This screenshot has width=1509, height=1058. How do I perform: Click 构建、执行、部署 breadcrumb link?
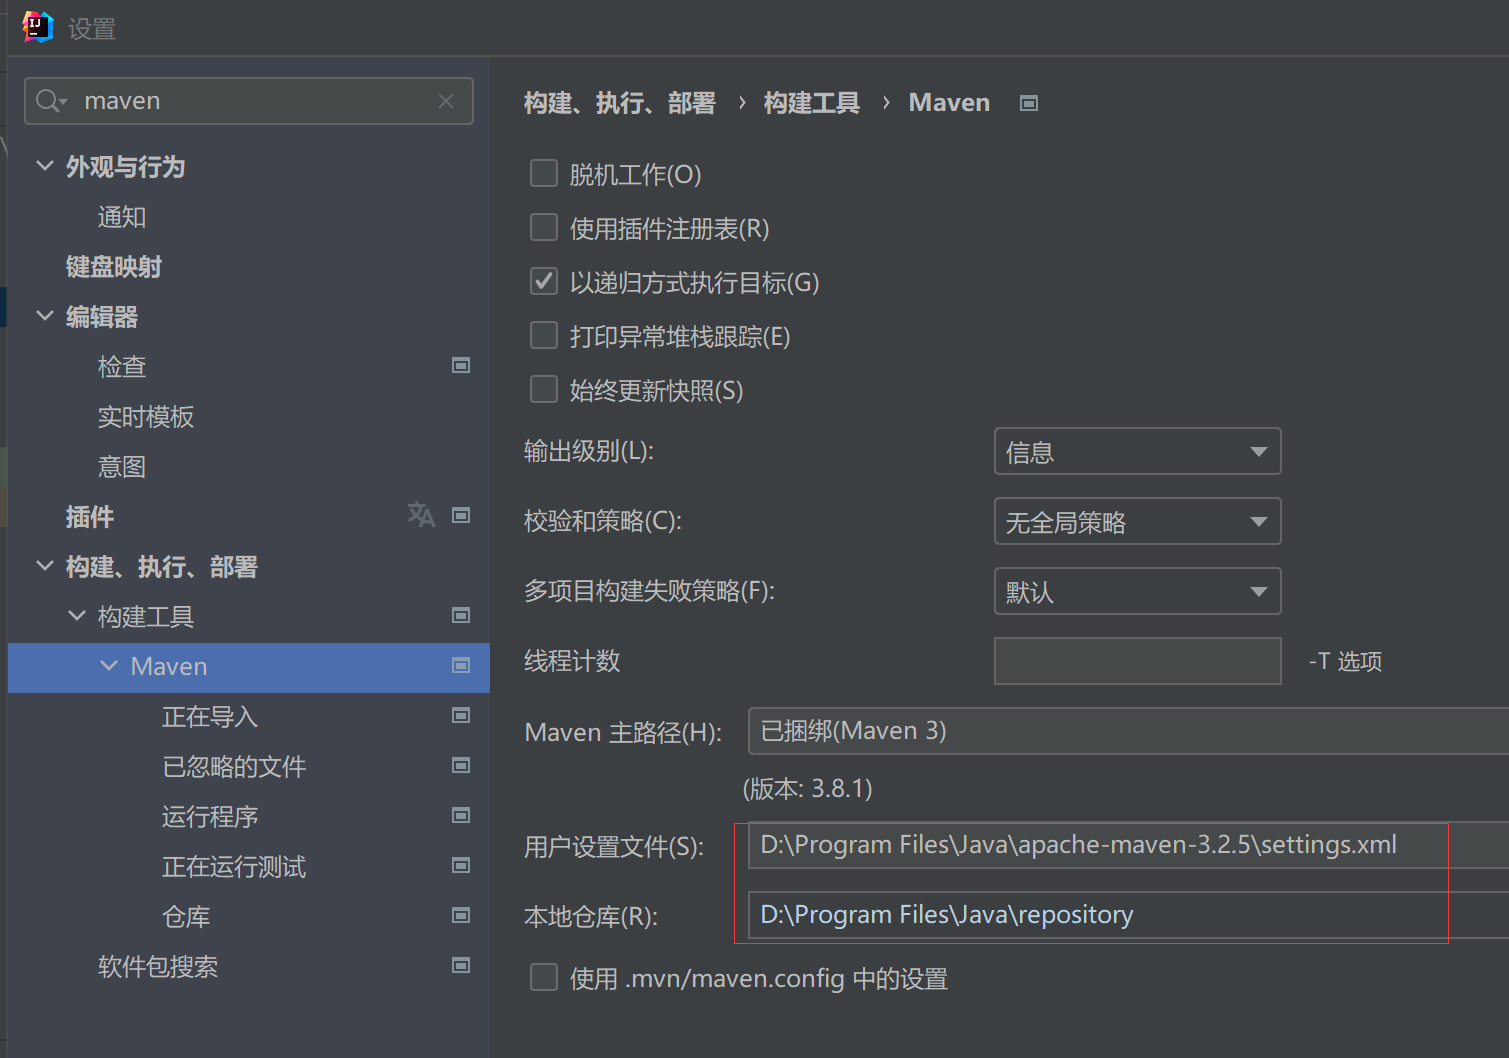(620, 103)
